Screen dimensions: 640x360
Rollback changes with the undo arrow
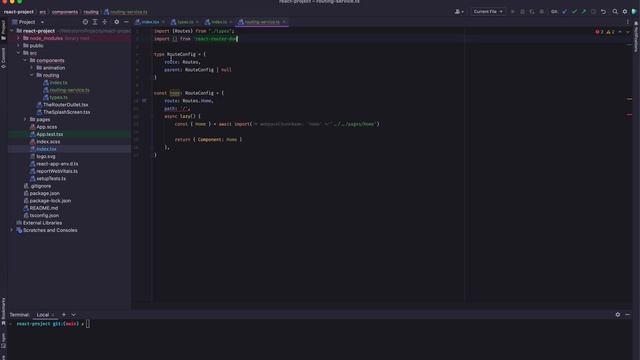pyautogui.click(x=603, y=12)
